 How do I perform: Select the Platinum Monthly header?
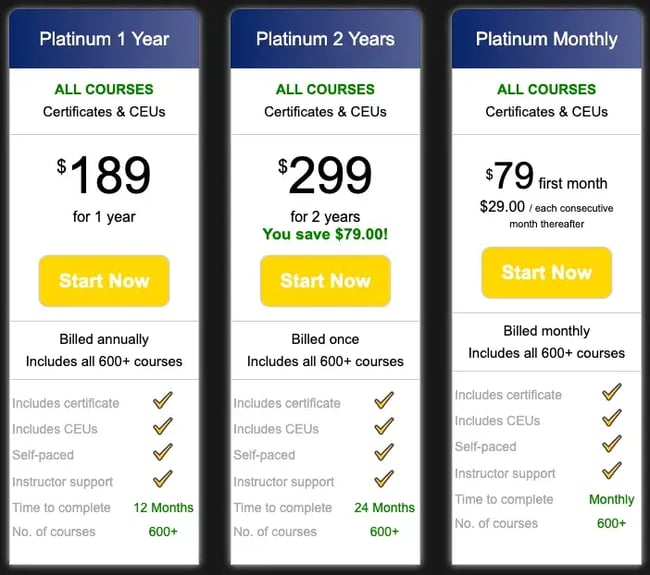[x=546, y=40]
